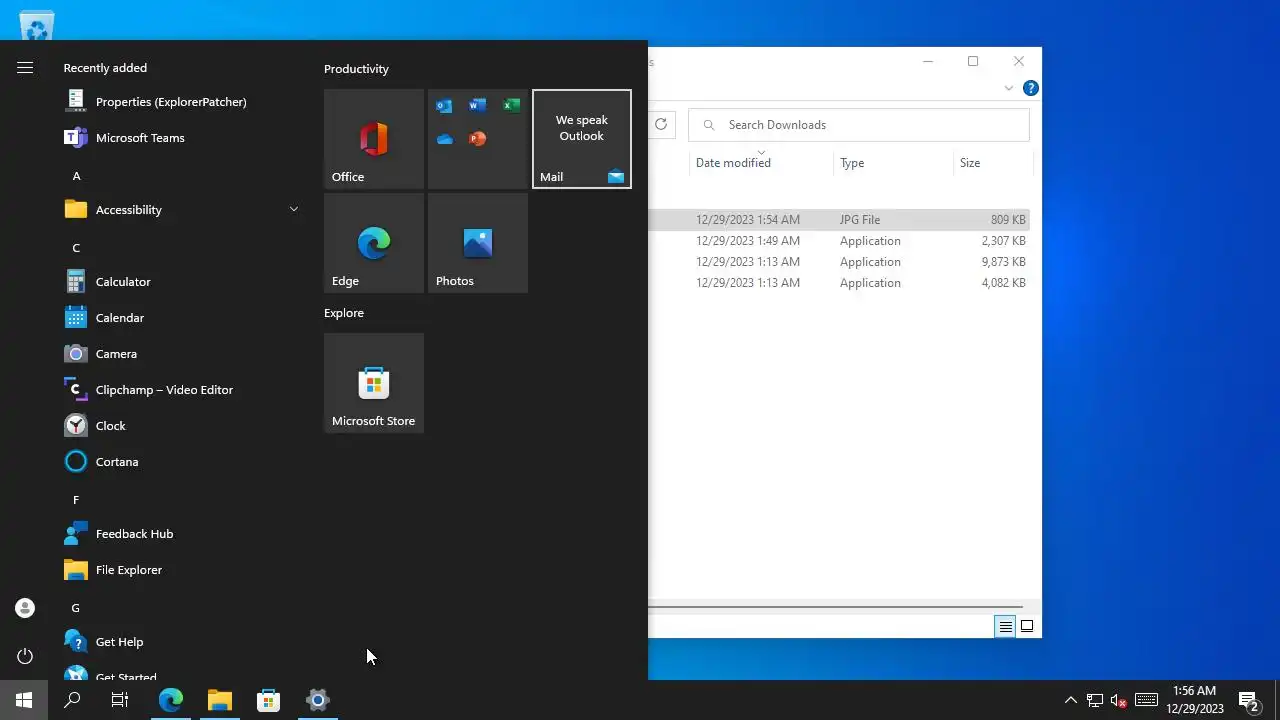Open the Recycle Bin on the desktop
Viewport: 1280px width, 720px height.
(x=36, y=25)
